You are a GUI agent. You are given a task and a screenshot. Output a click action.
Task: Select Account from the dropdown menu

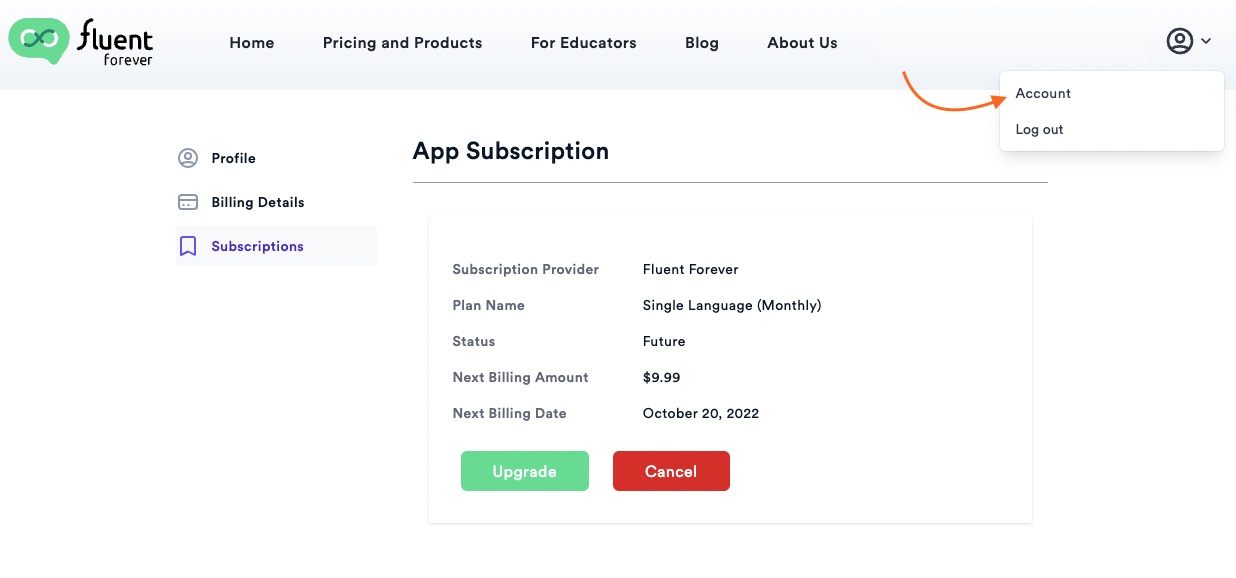pyautogui.click(x=1043, y=93)
